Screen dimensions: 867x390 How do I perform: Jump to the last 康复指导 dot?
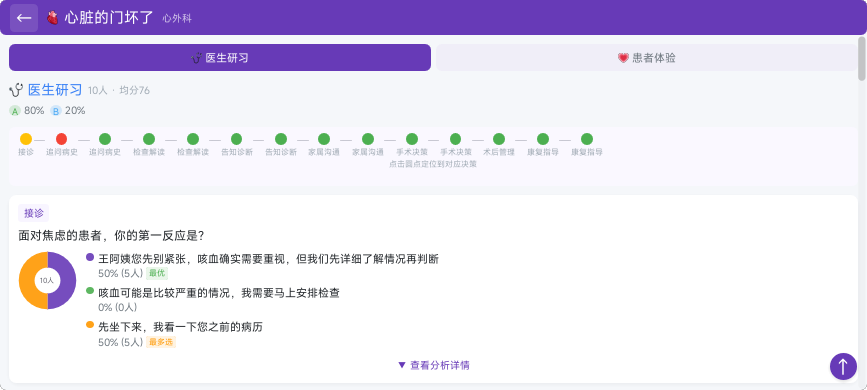[x=587, y=139]
